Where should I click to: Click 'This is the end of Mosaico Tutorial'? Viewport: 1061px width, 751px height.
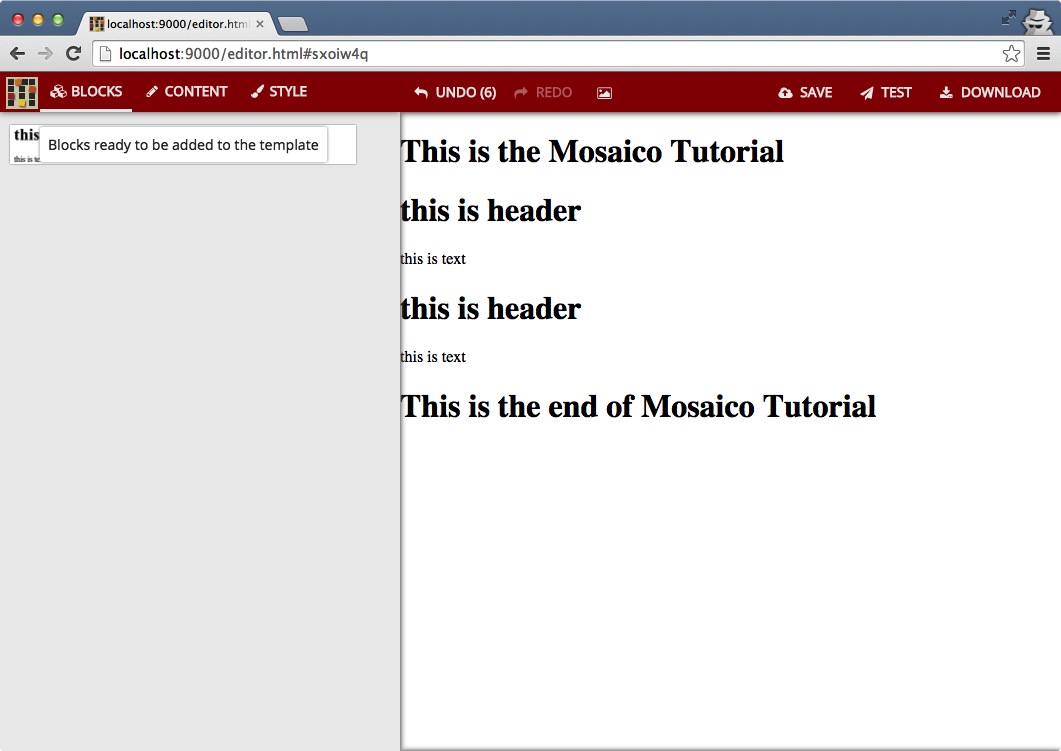(x=638, y=407)
